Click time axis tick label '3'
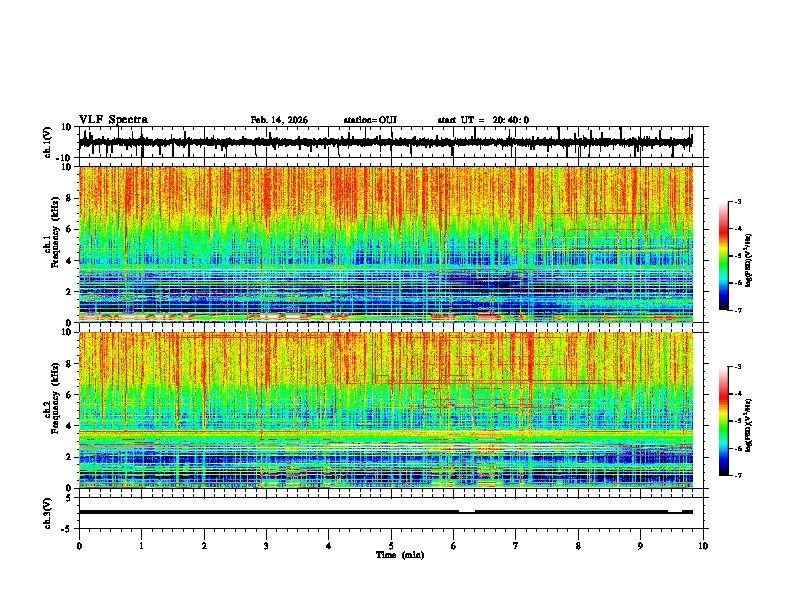 (266, 546)
